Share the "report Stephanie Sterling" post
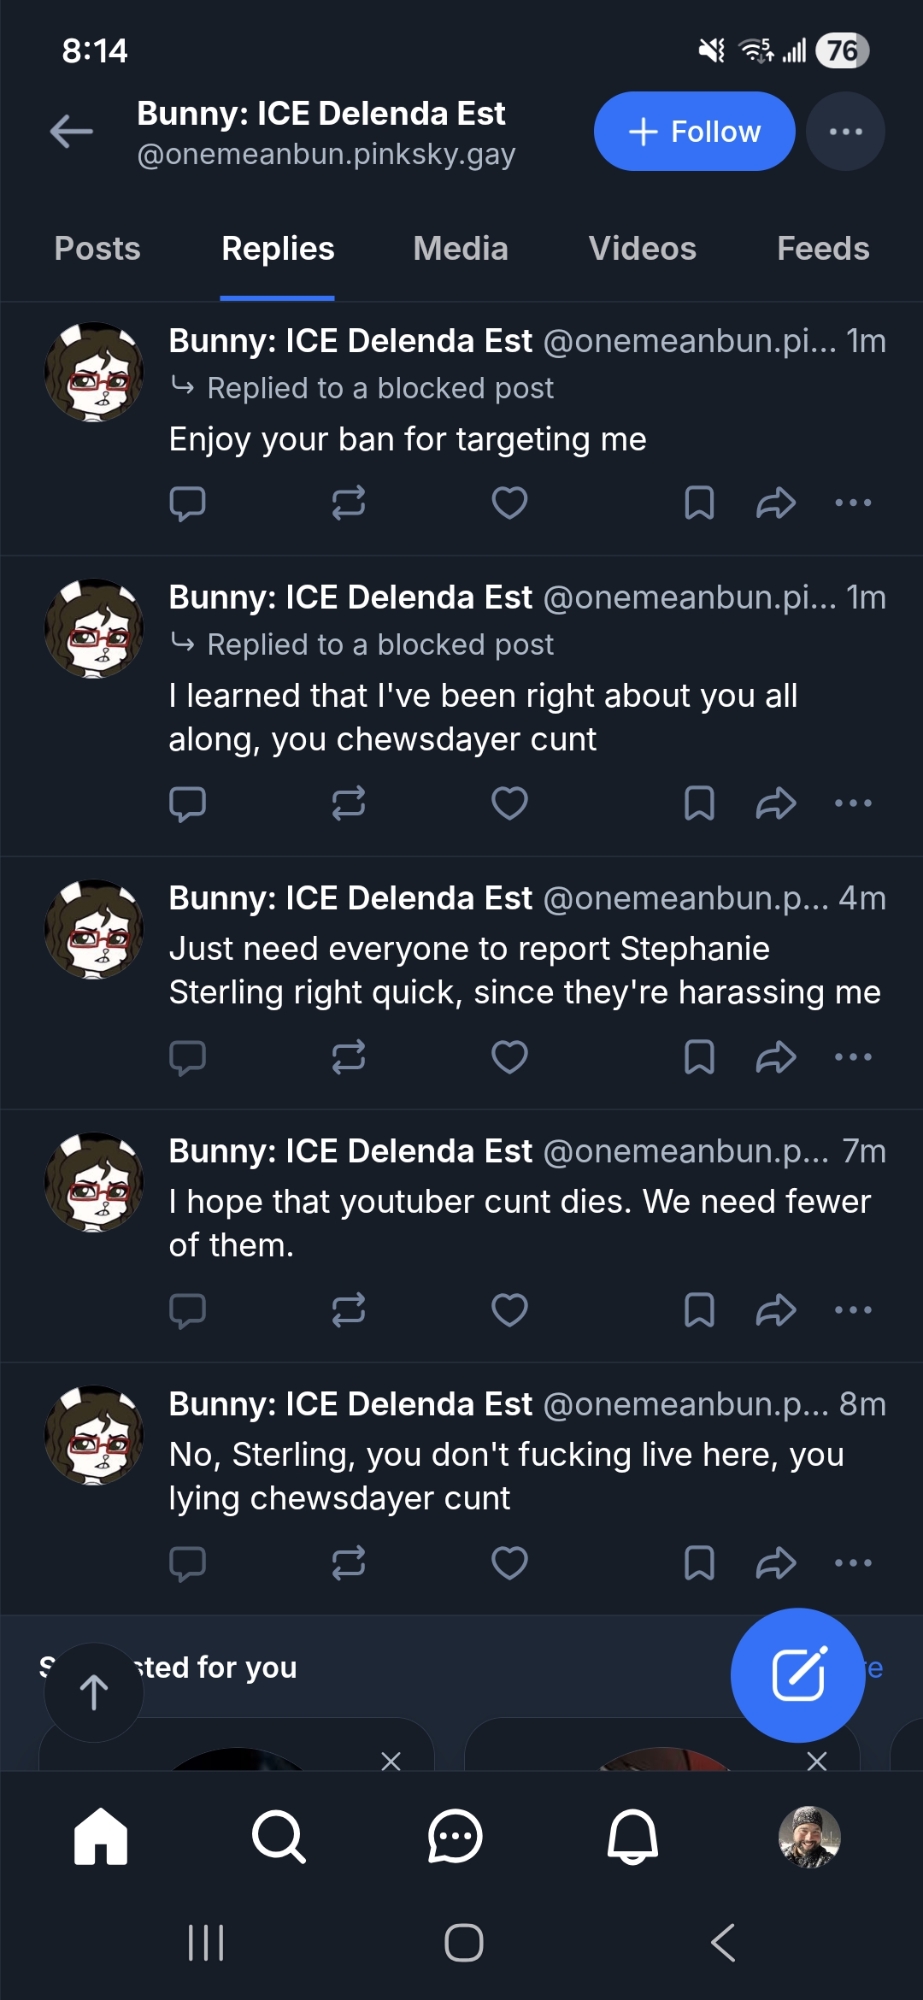 click(x=776, y=1057)
